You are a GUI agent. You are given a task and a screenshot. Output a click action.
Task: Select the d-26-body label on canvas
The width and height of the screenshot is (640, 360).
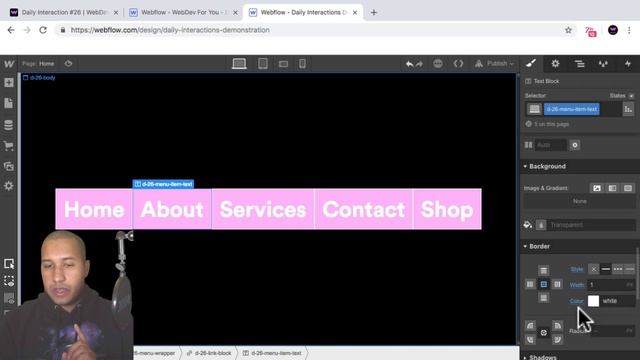pos(39,78)
